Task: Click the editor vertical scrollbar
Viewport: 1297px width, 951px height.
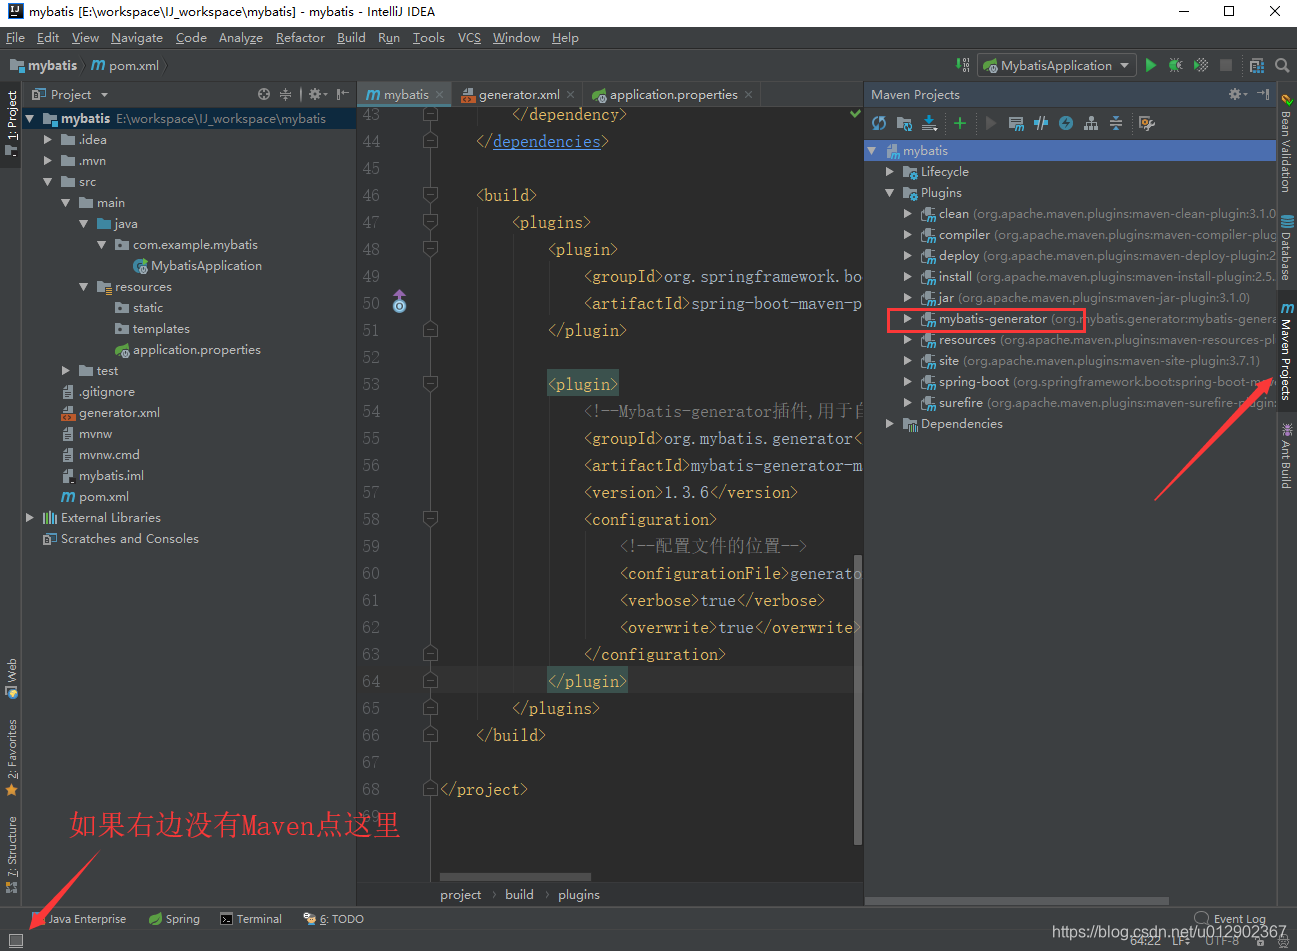Action: point(858,700)
